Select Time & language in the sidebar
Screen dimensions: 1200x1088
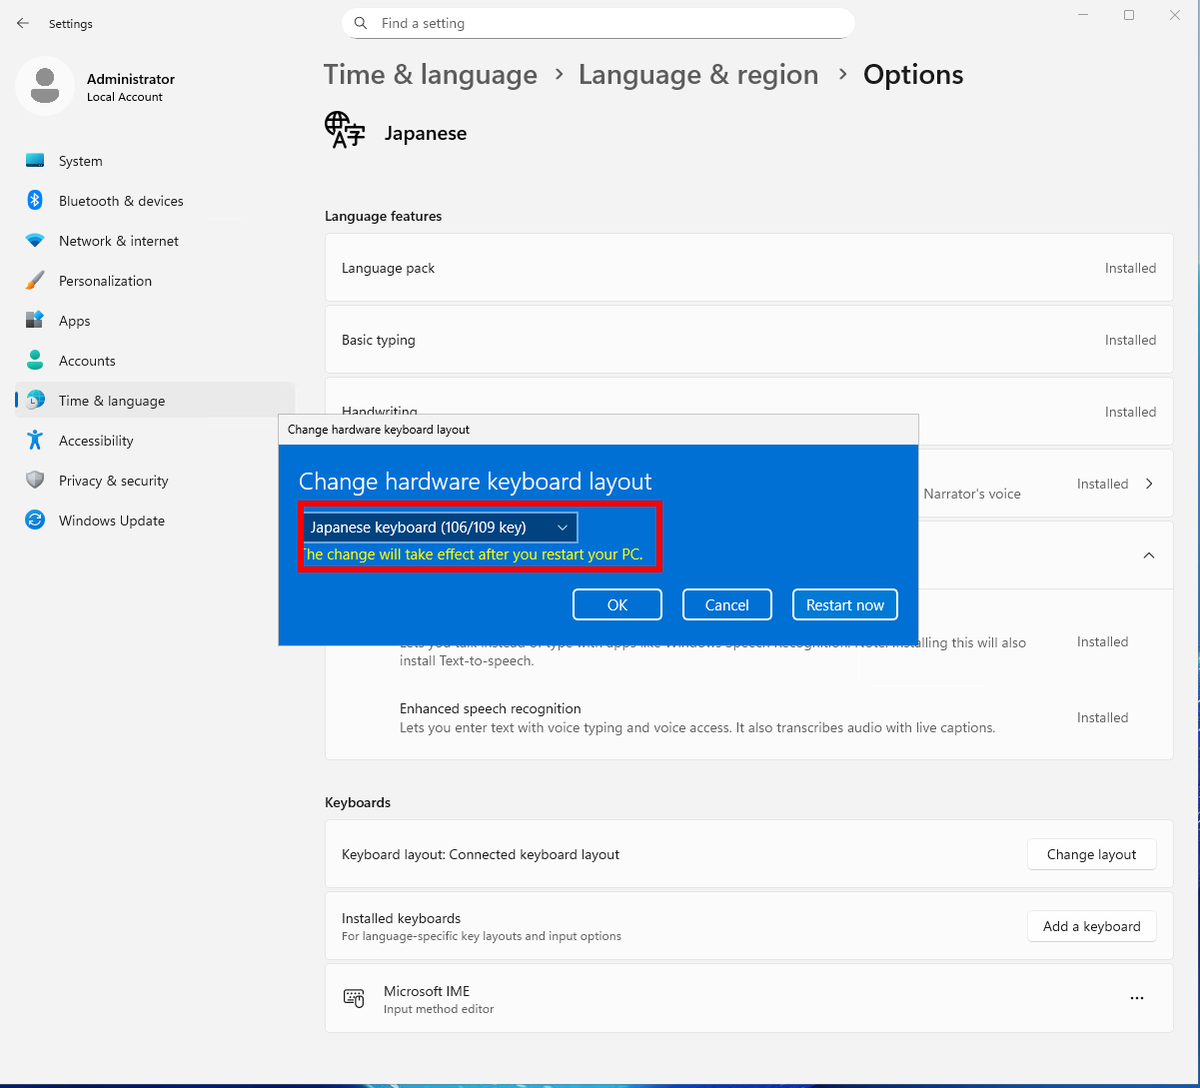[x=113, y=400]
